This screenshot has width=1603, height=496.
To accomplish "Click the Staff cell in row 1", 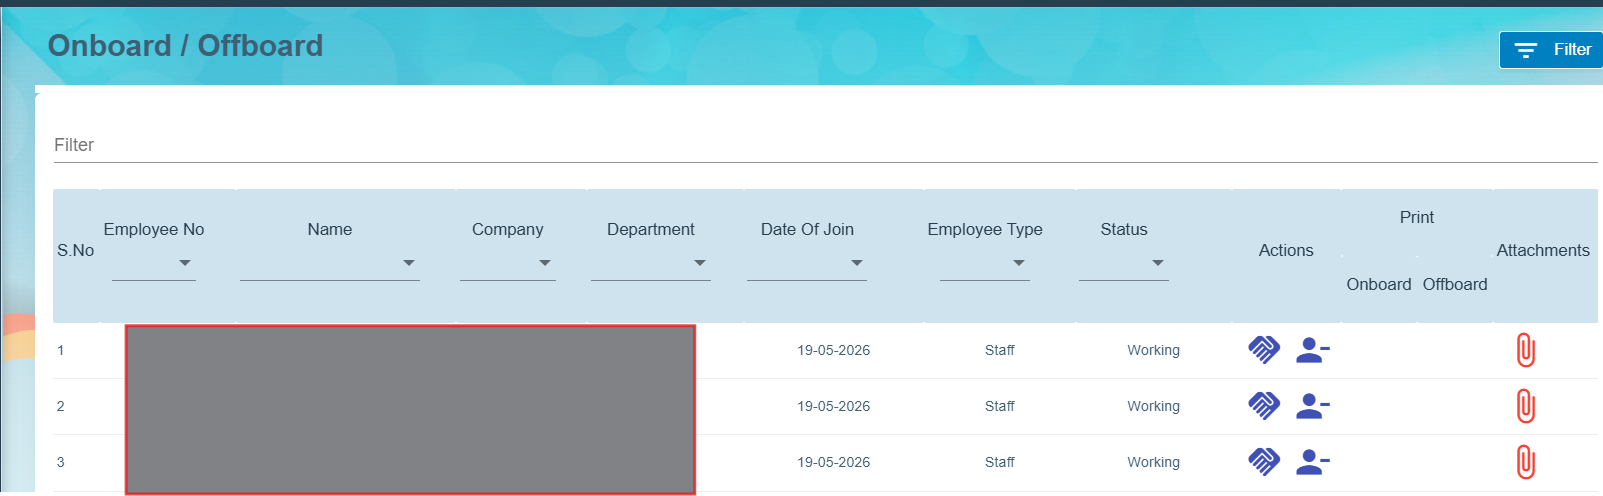I will click(x=1000, y=350).
